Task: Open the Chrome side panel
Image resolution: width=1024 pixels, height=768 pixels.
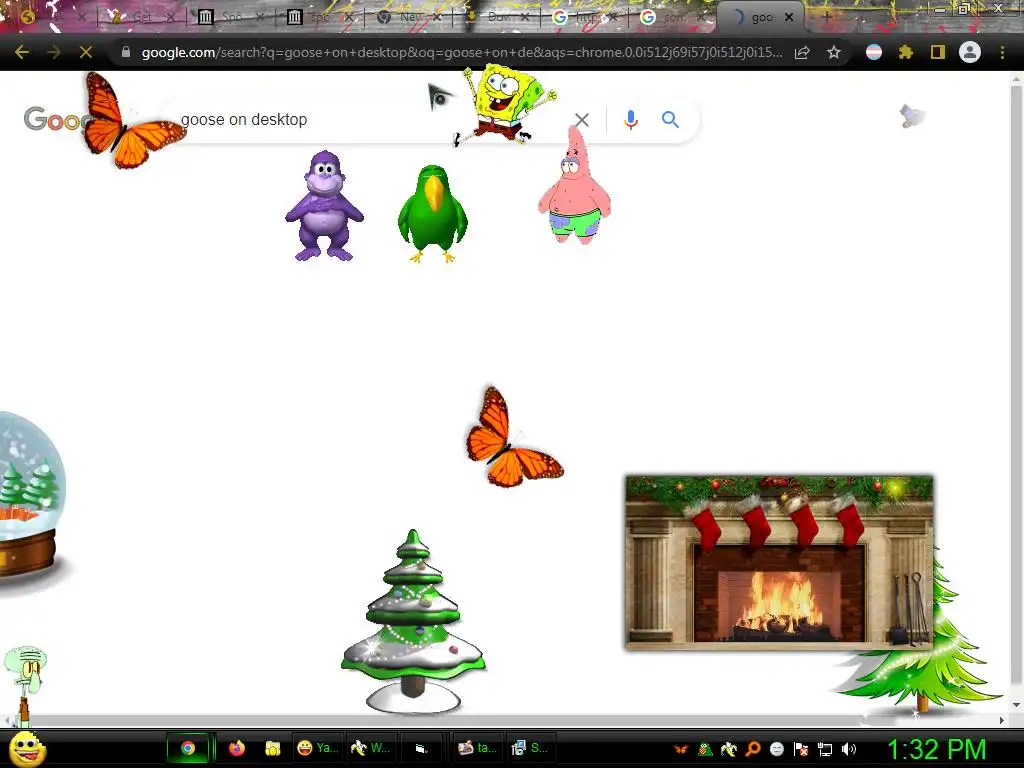Action: coord(938,52)
